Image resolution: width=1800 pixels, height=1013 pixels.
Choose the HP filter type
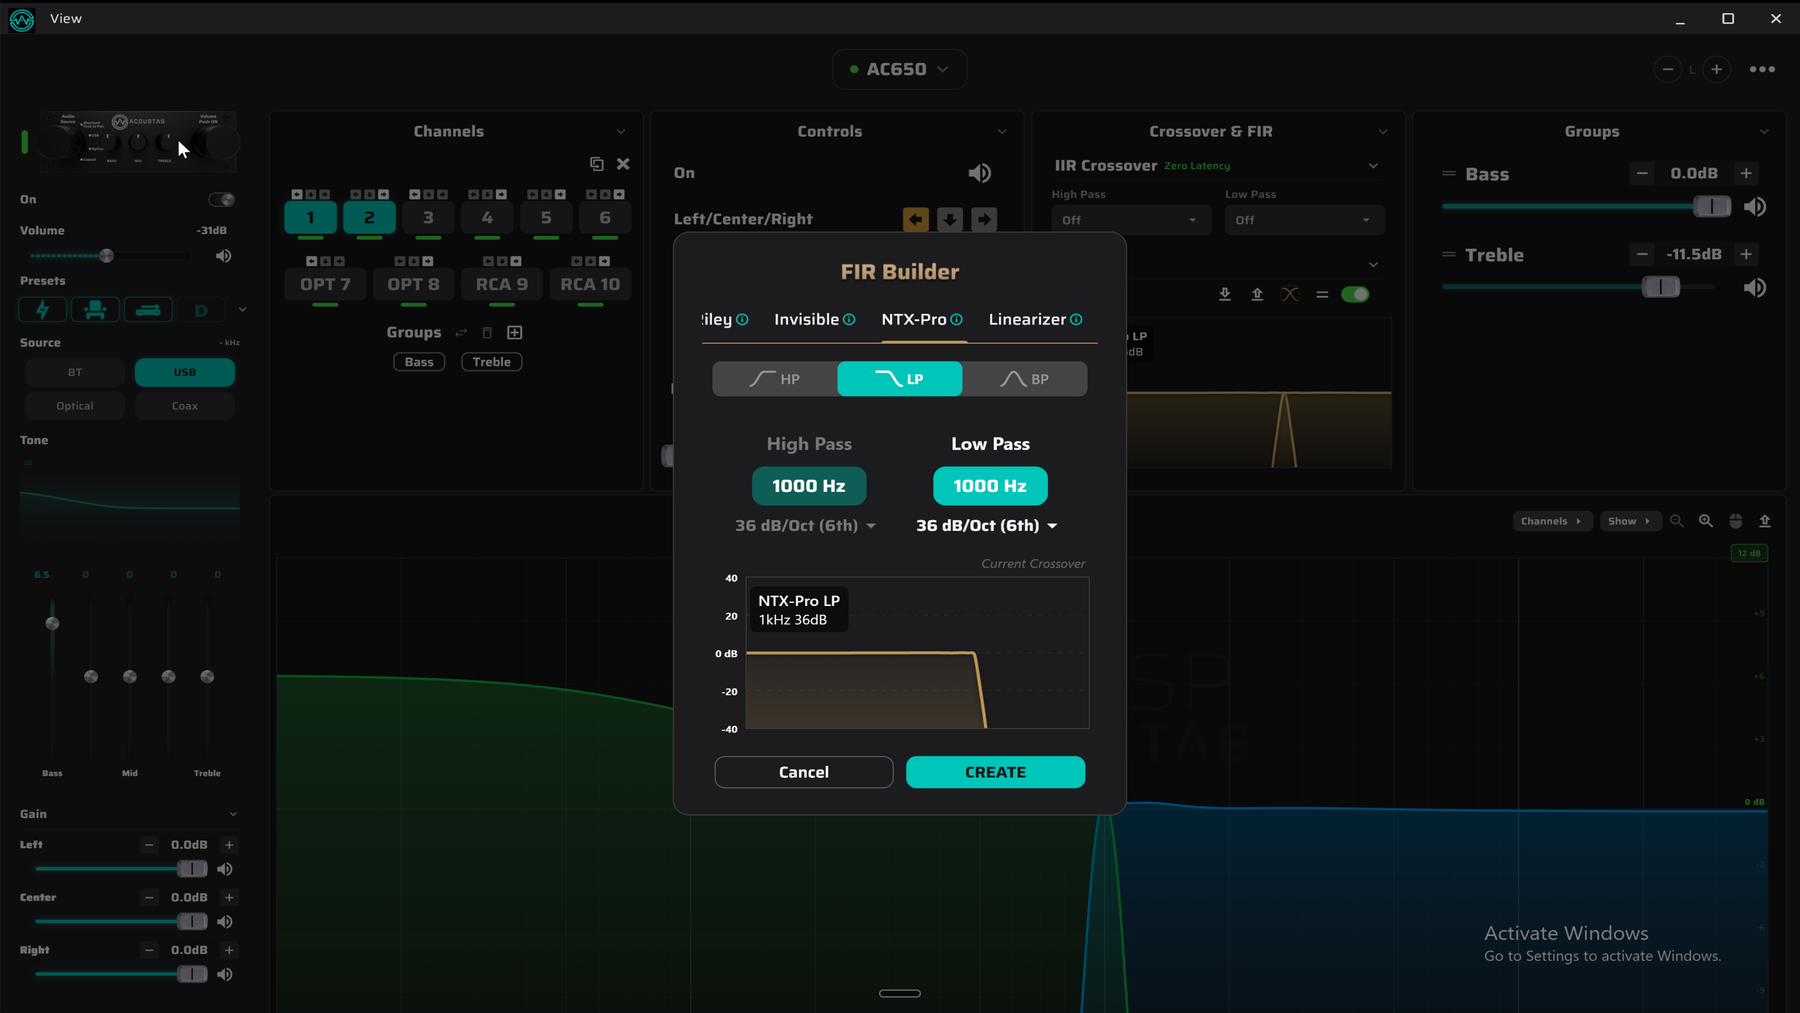[x=775, y=379]
